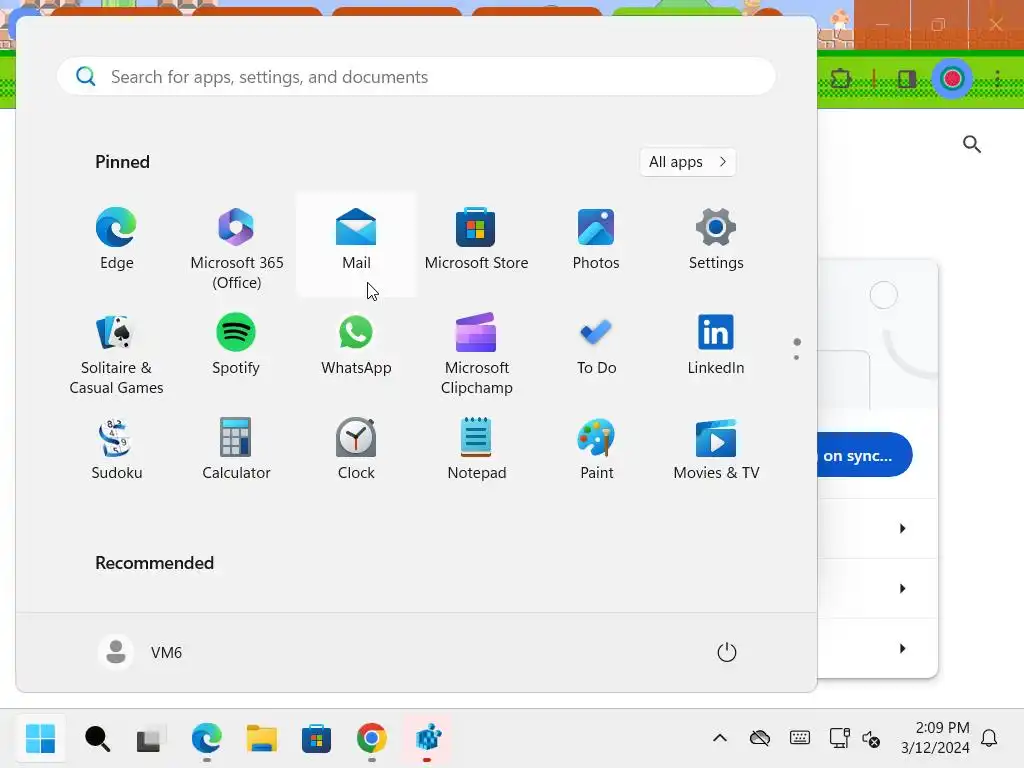Open the clock and date flyout
1024x768 pixels.
coord(935,737)
